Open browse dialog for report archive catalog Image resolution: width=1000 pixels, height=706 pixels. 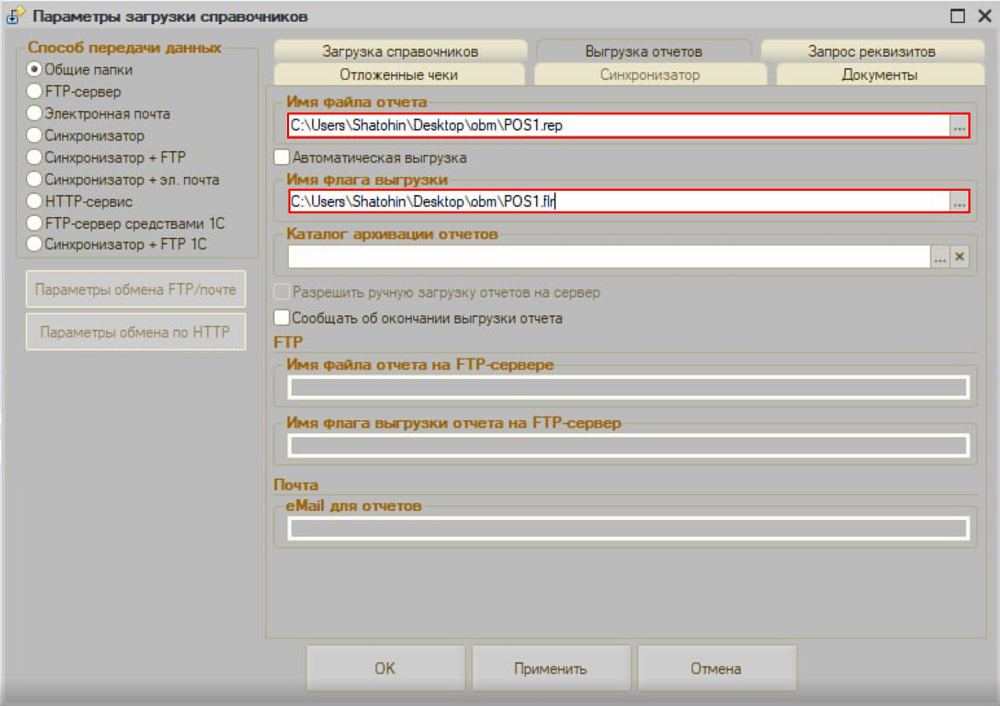coord(940,257)
